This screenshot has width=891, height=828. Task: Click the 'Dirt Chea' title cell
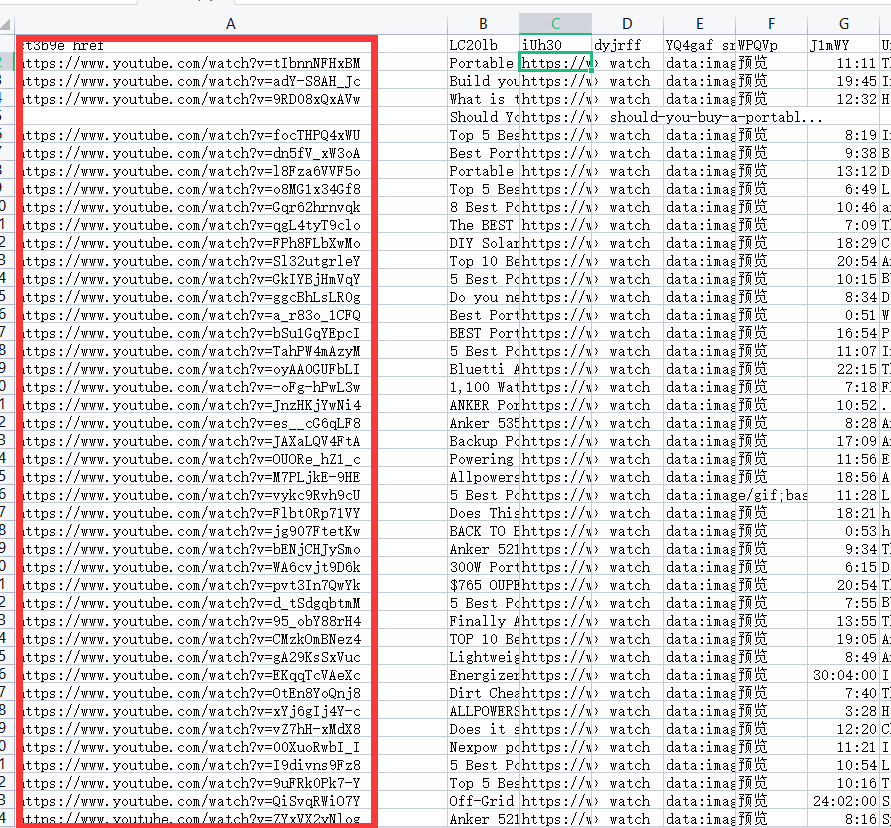click(483, 693)
